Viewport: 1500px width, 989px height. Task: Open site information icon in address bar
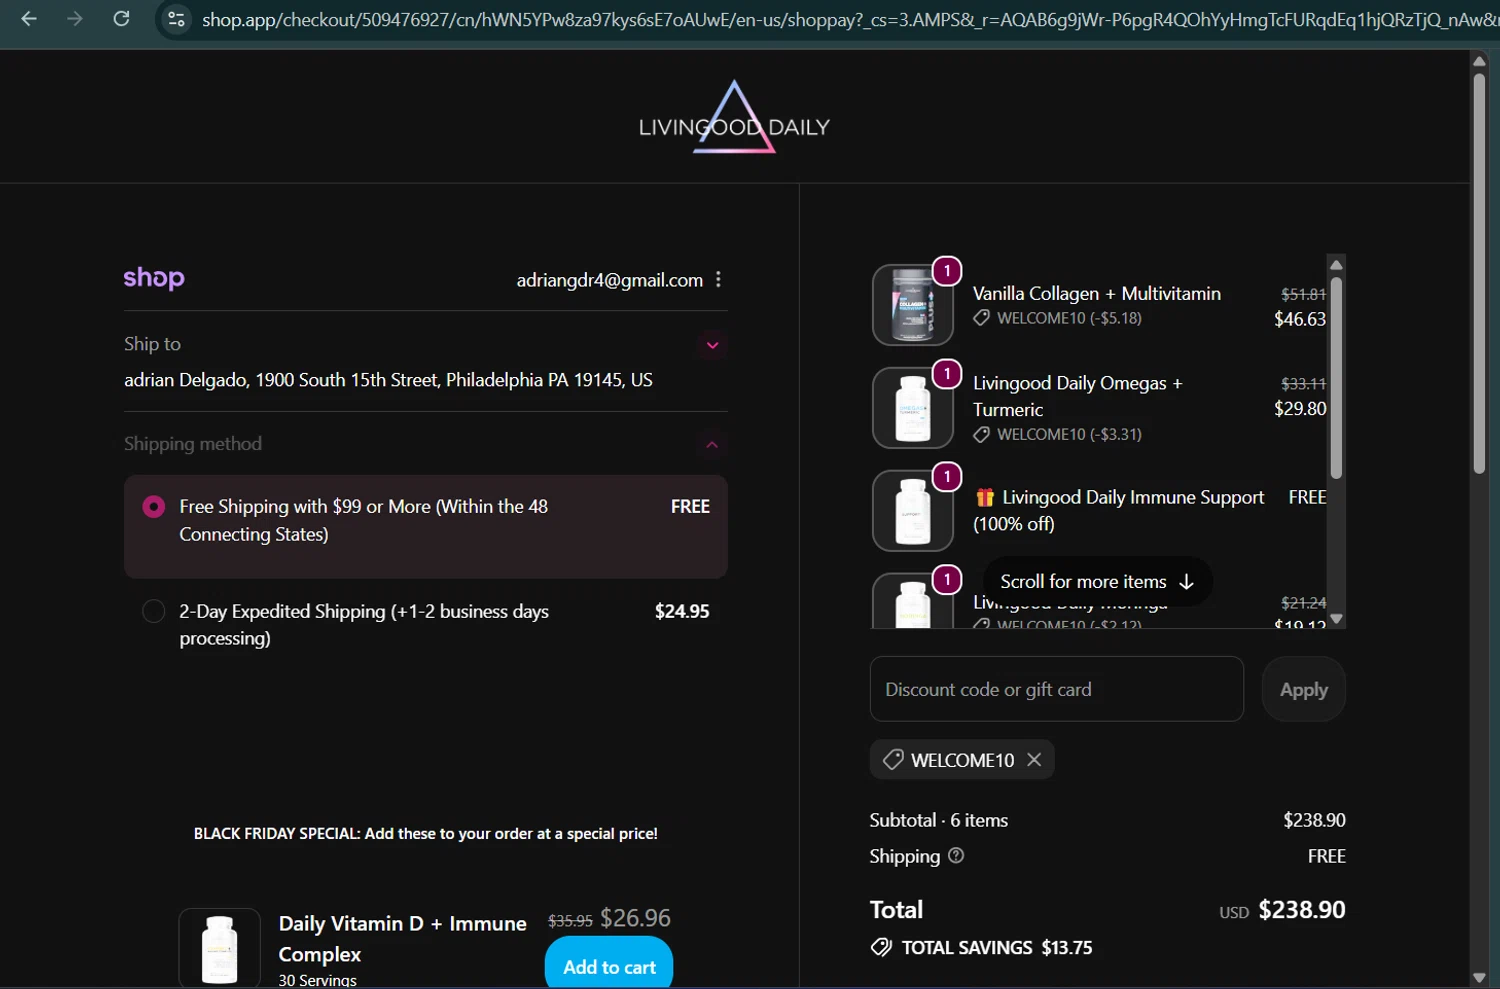click(x=176, y=19)
